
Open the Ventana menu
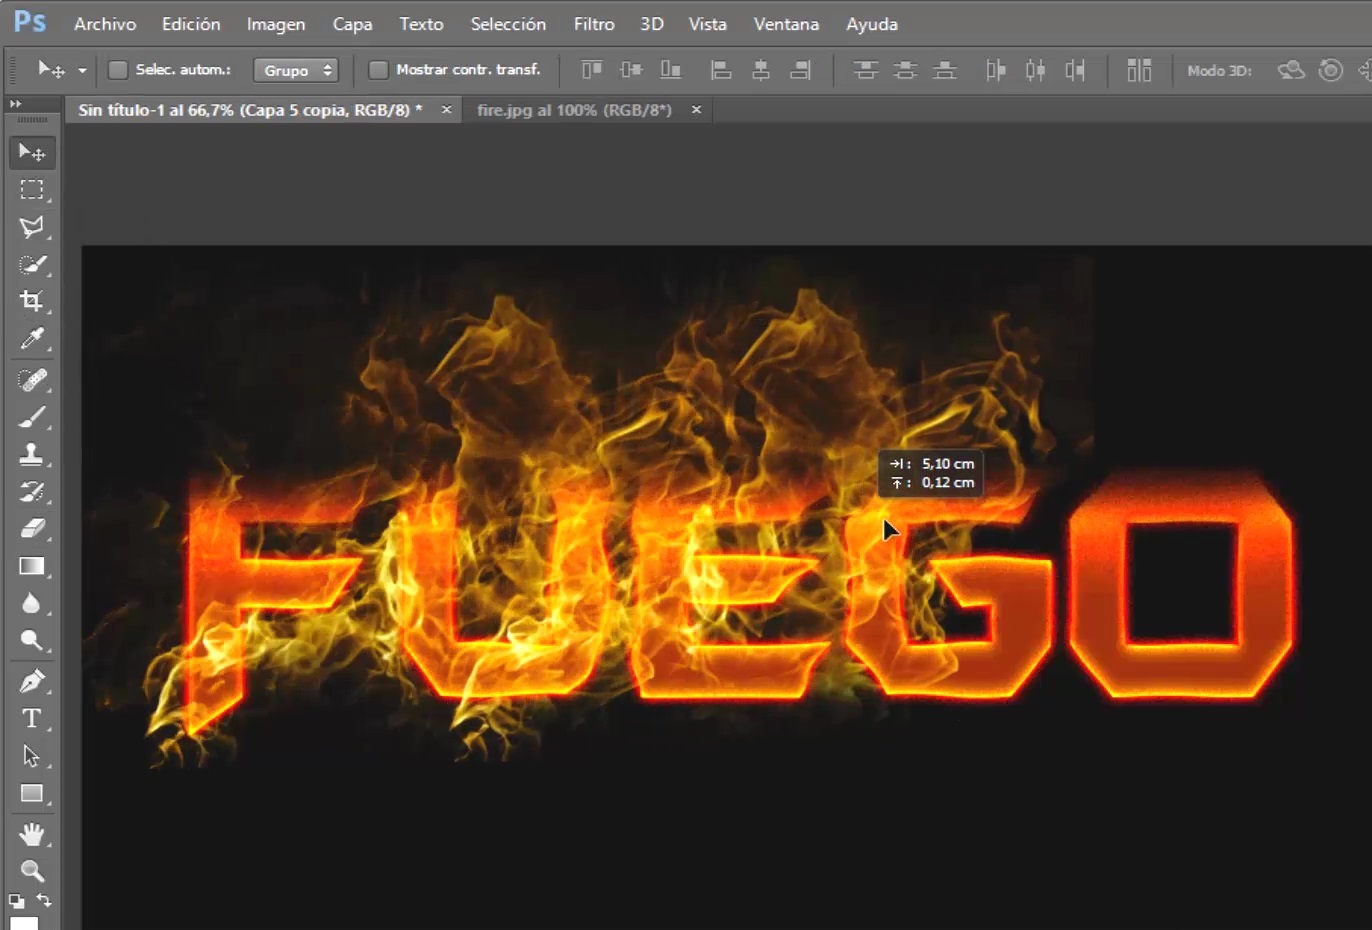[786, 24]
